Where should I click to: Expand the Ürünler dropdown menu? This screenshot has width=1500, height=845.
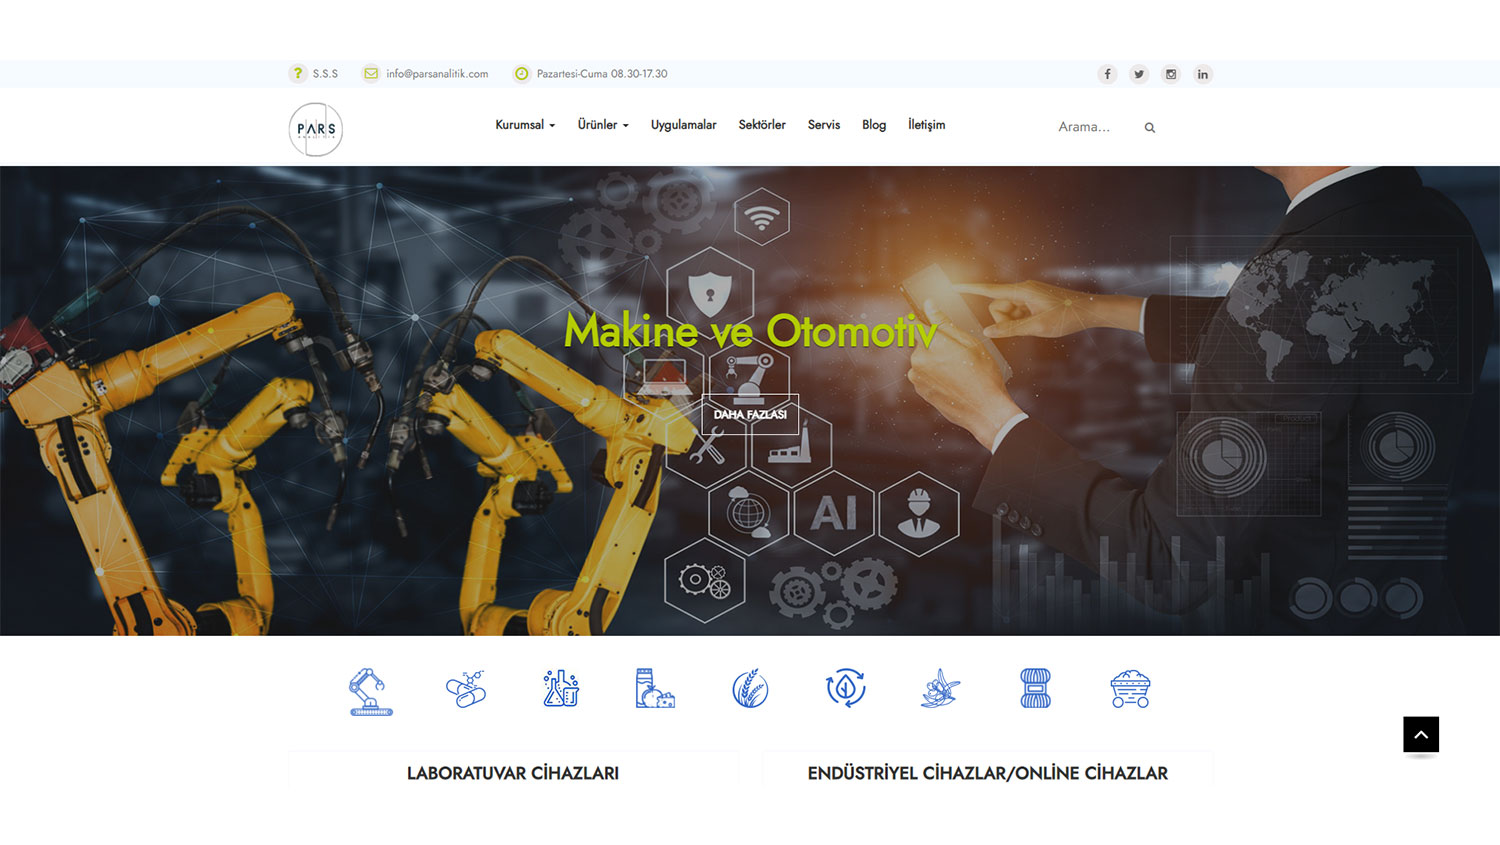[x=603, y=125]
